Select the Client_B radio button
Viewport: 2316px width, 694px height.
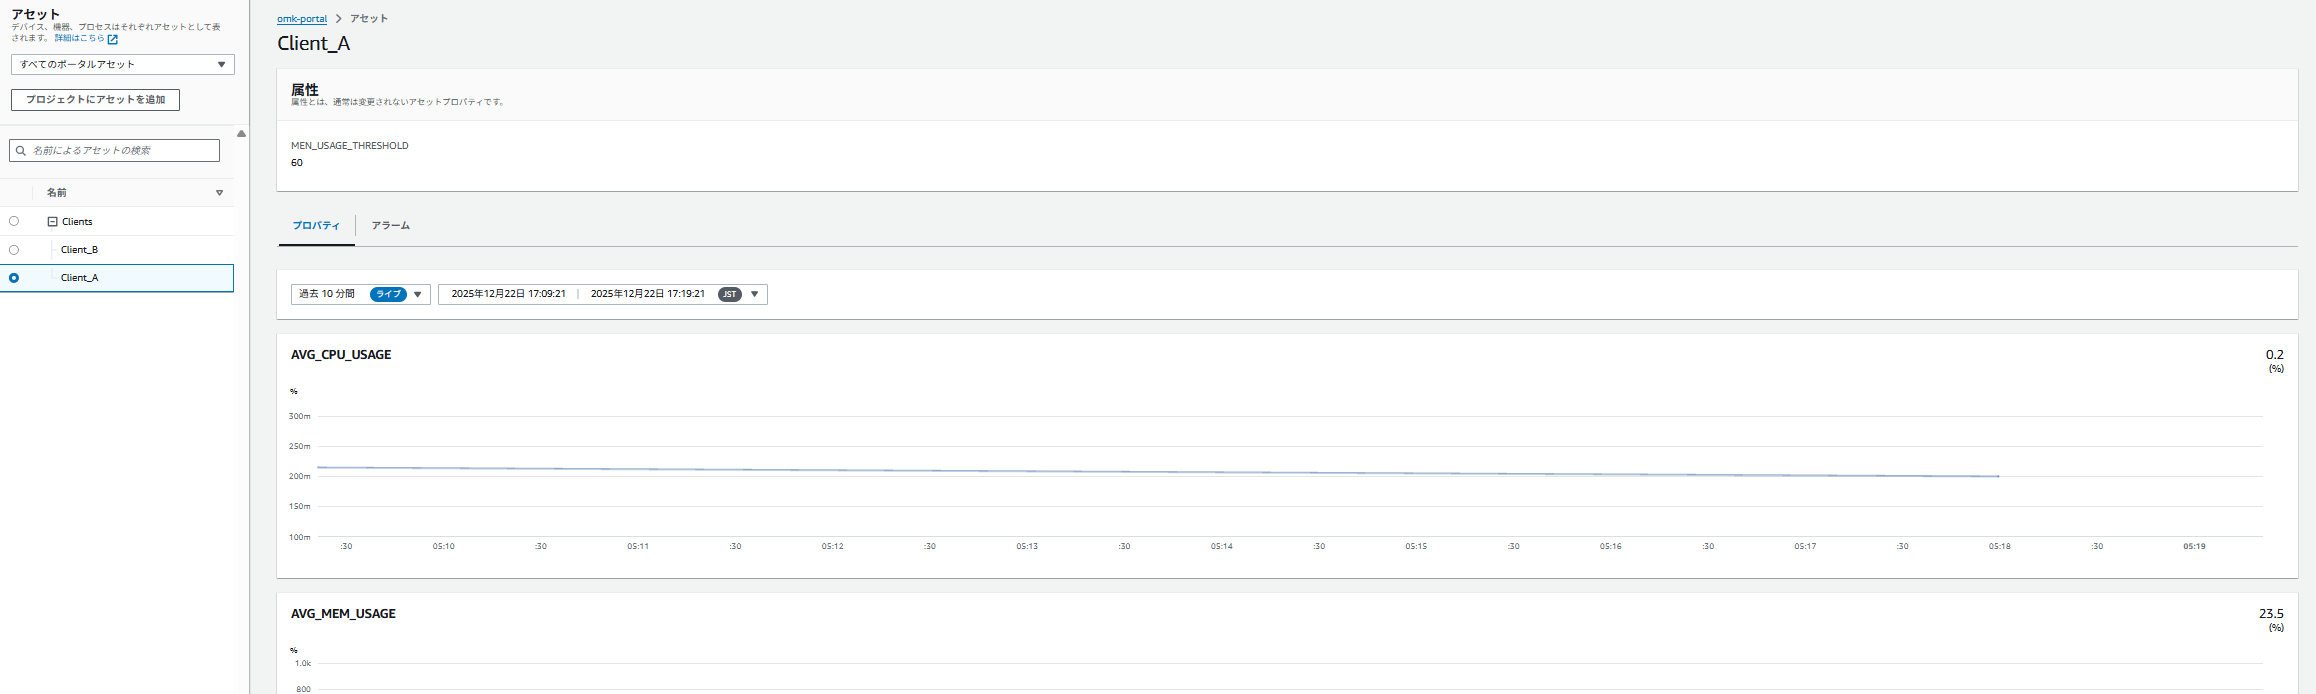point(14,250)
